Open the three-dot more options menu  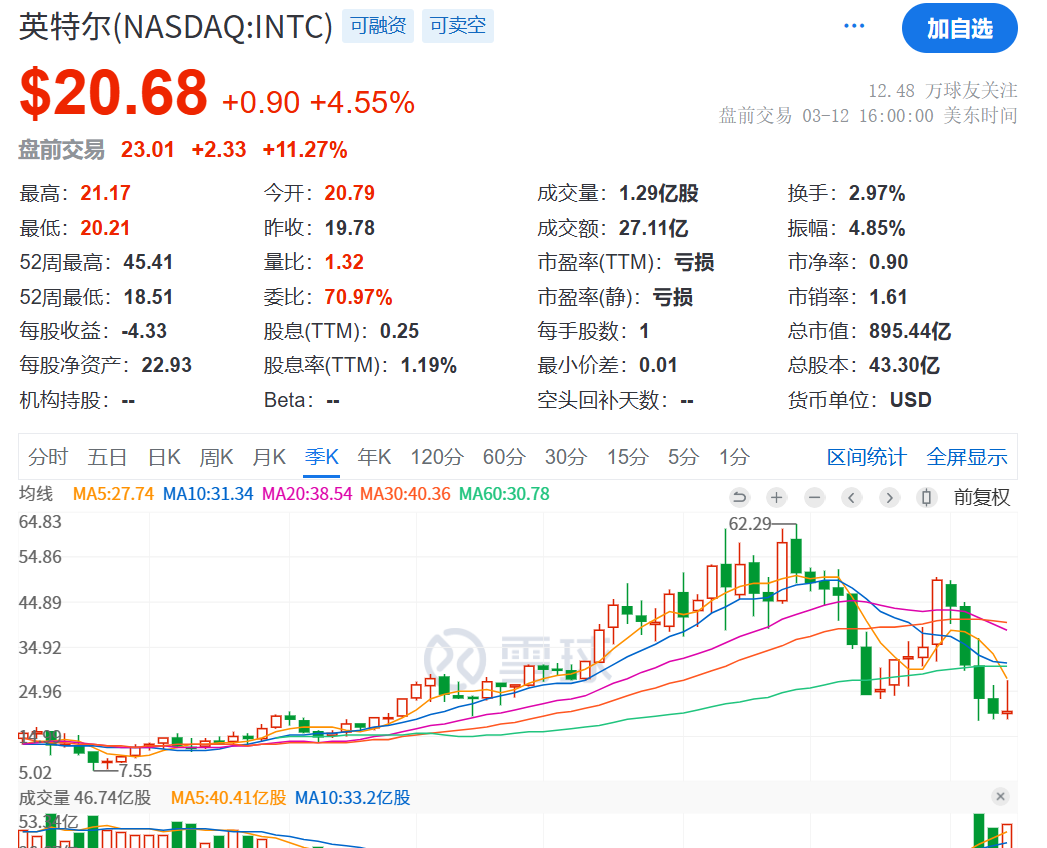(x=854, y=27)
